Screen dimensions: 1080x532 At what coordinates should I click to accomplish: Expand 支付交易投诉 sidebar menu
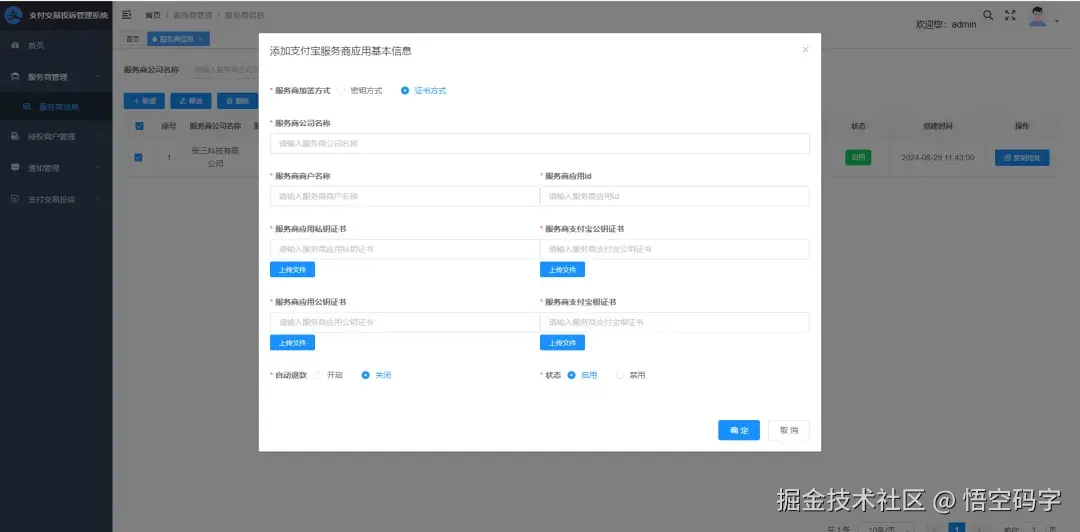[56, 199]
